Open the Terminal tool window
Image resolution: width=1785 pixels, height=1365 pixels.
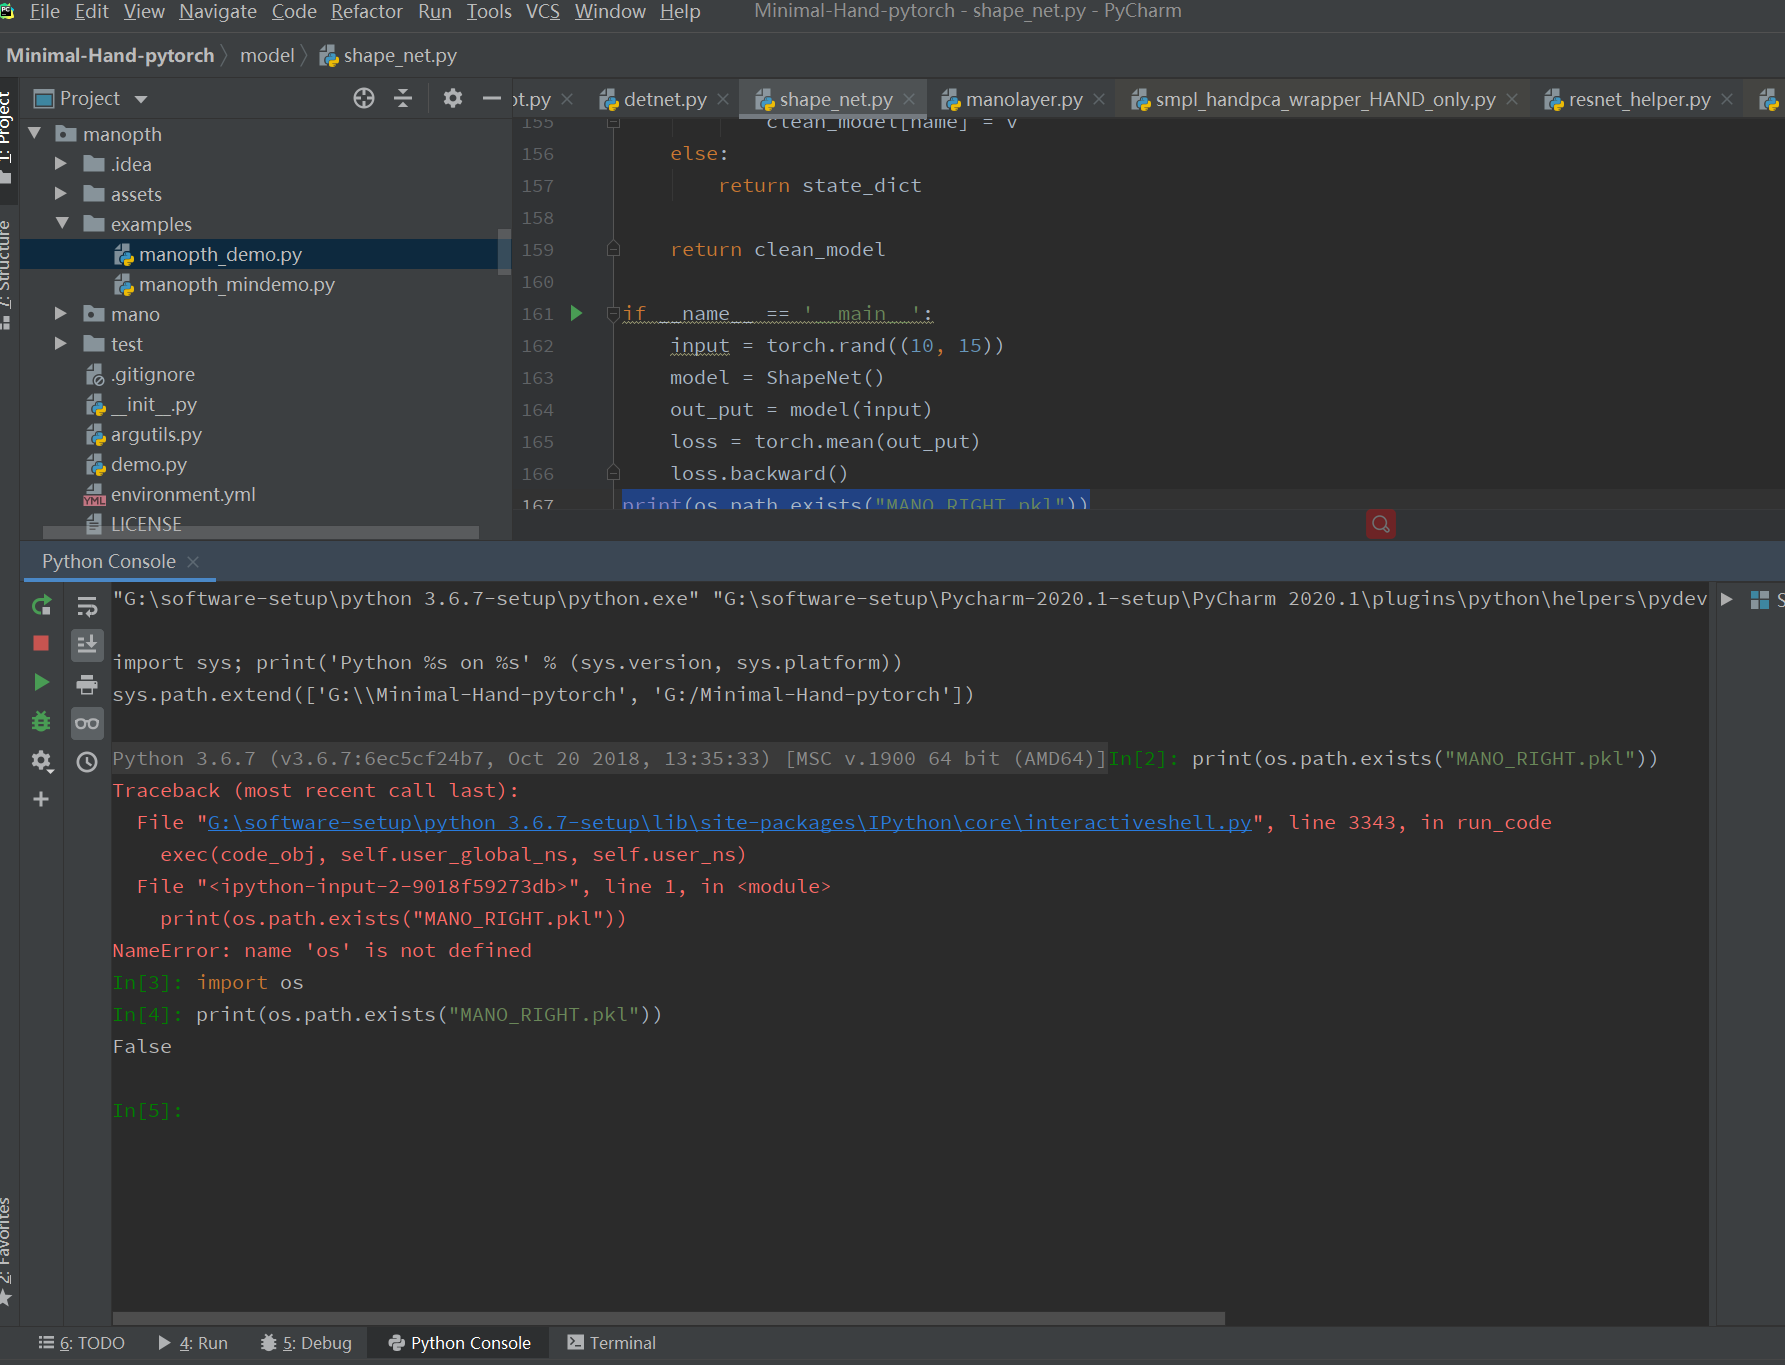click(611, 1343)
